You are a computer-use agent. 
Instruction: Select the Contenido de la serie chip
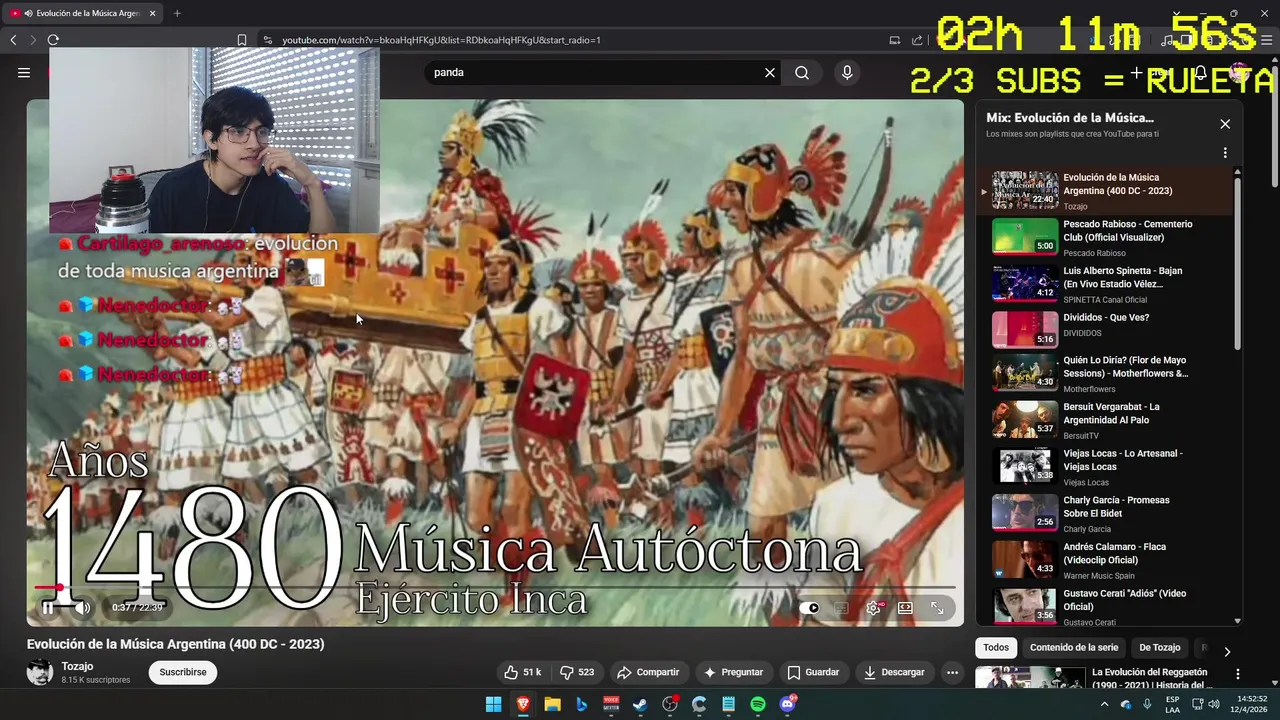1074,647
